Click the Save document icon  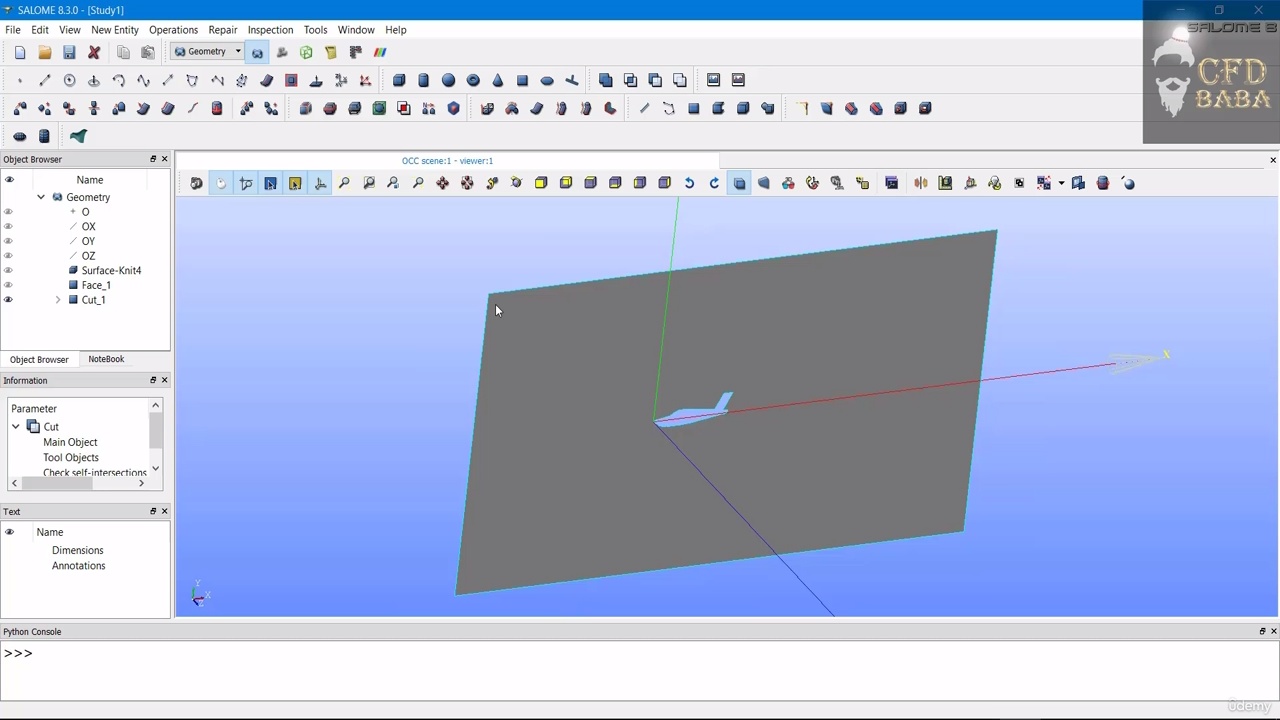click(x=69, y=52)
